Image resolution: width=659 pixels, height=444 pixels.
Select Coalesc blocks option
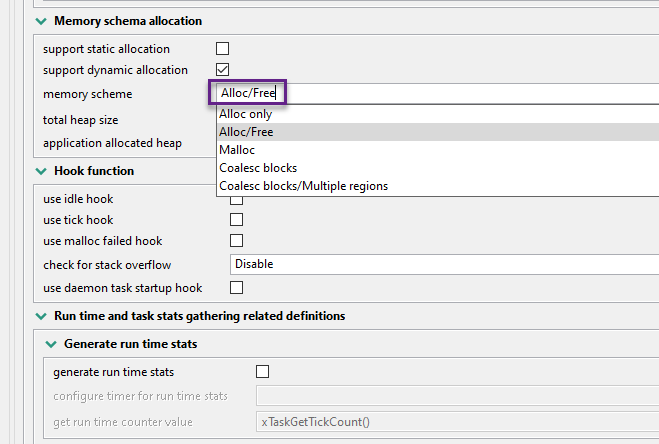258,168
